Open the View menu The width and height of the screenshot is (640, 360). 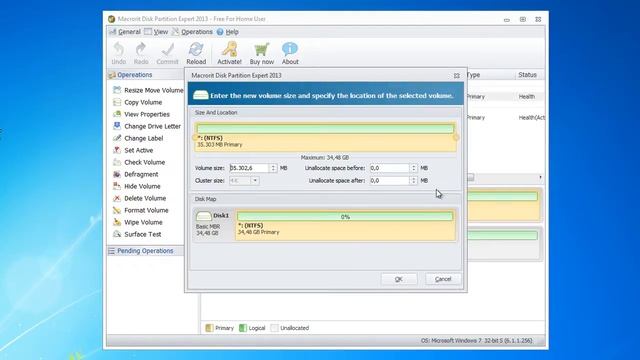coord(156,32)
